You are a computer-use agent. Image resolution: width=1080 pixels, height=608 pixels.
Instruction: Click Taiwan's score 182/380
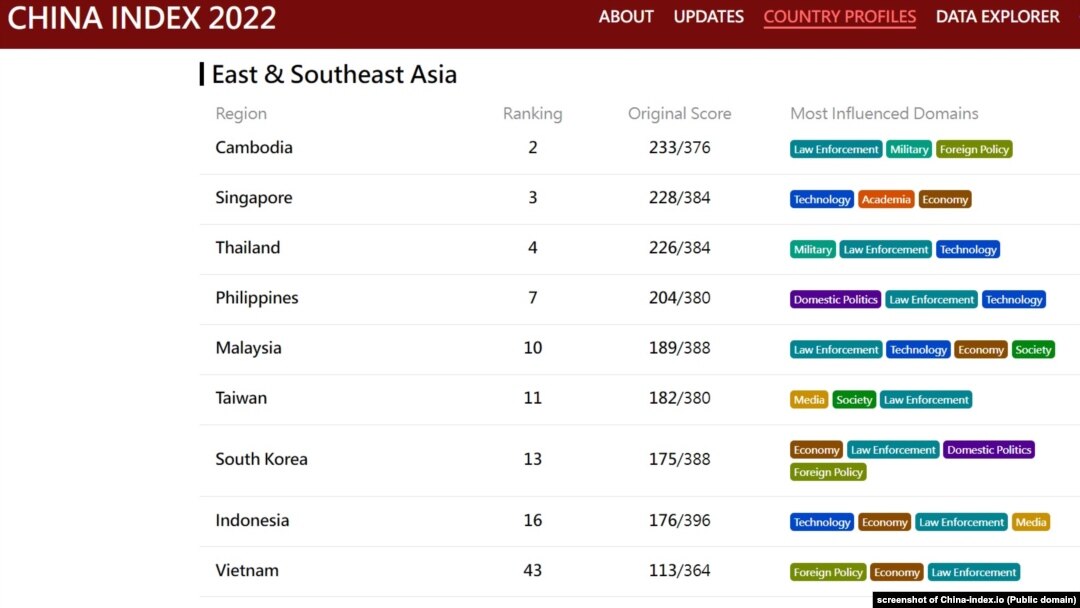click(679, 398)
